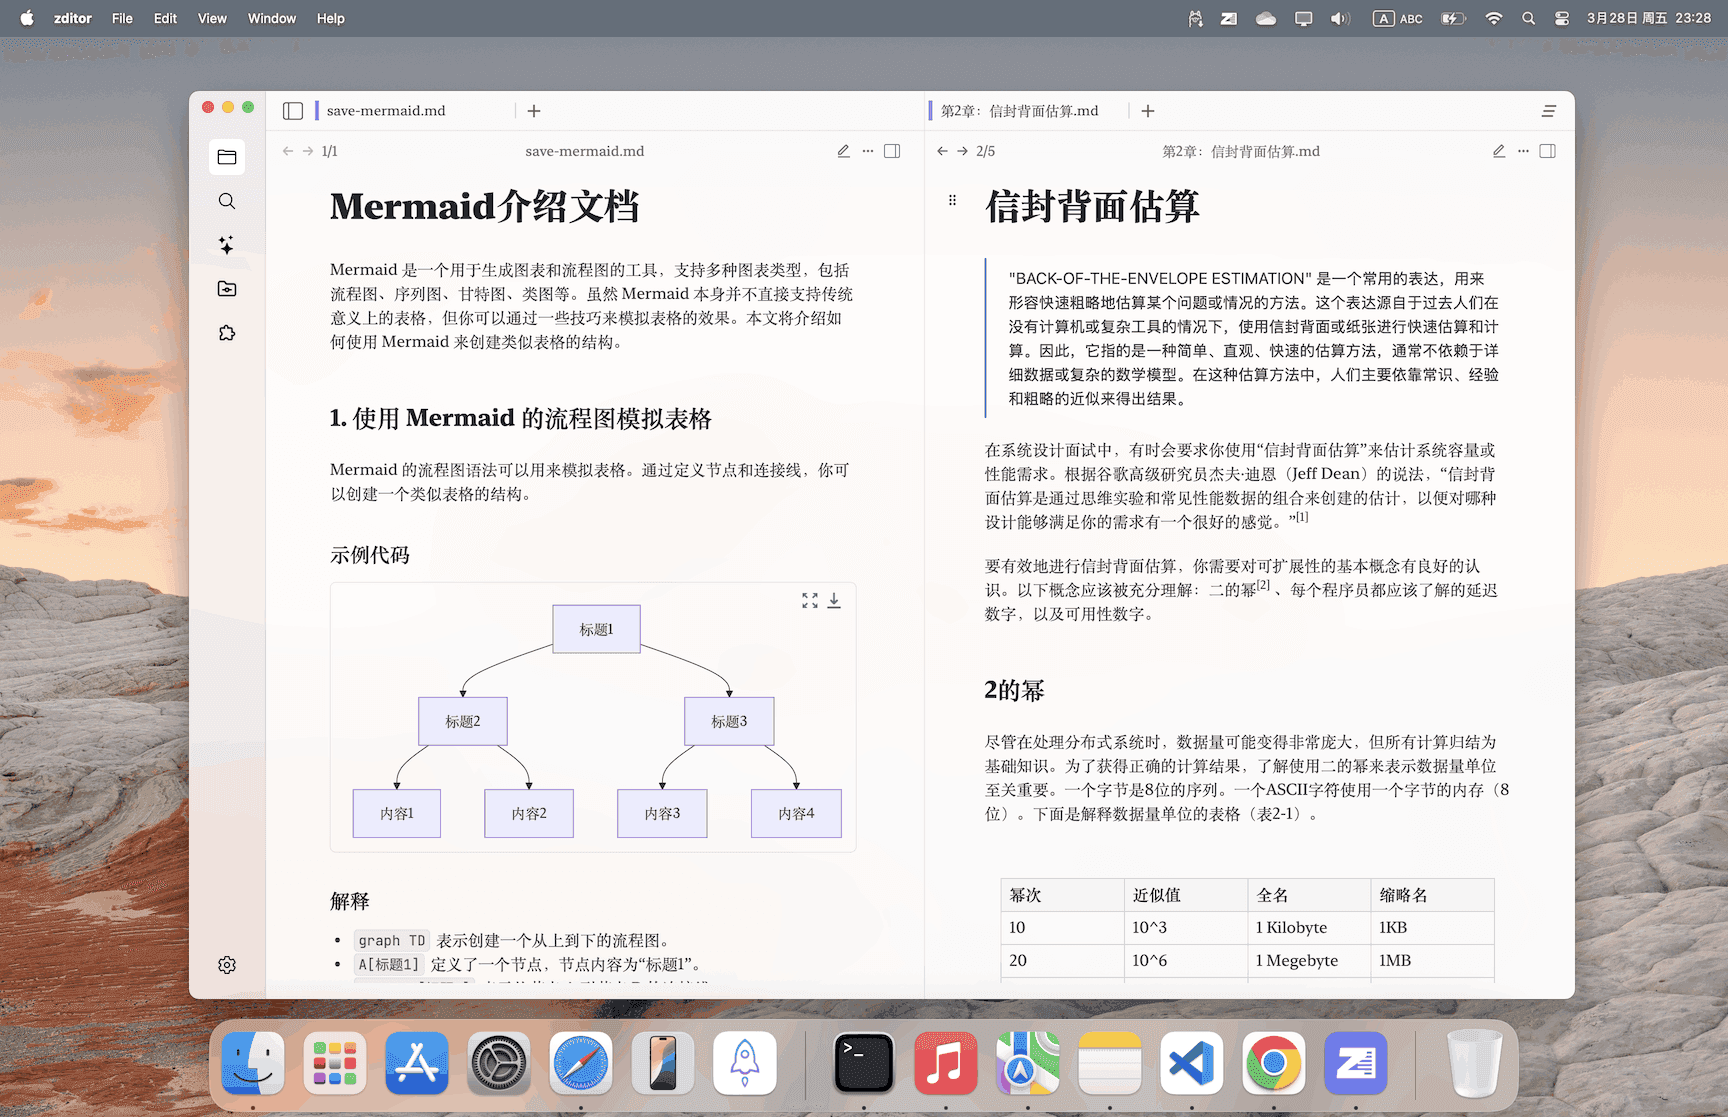Toggle side panel in left pane
This screenshot has width=1728, height=1117.
[x=892, y=151]
